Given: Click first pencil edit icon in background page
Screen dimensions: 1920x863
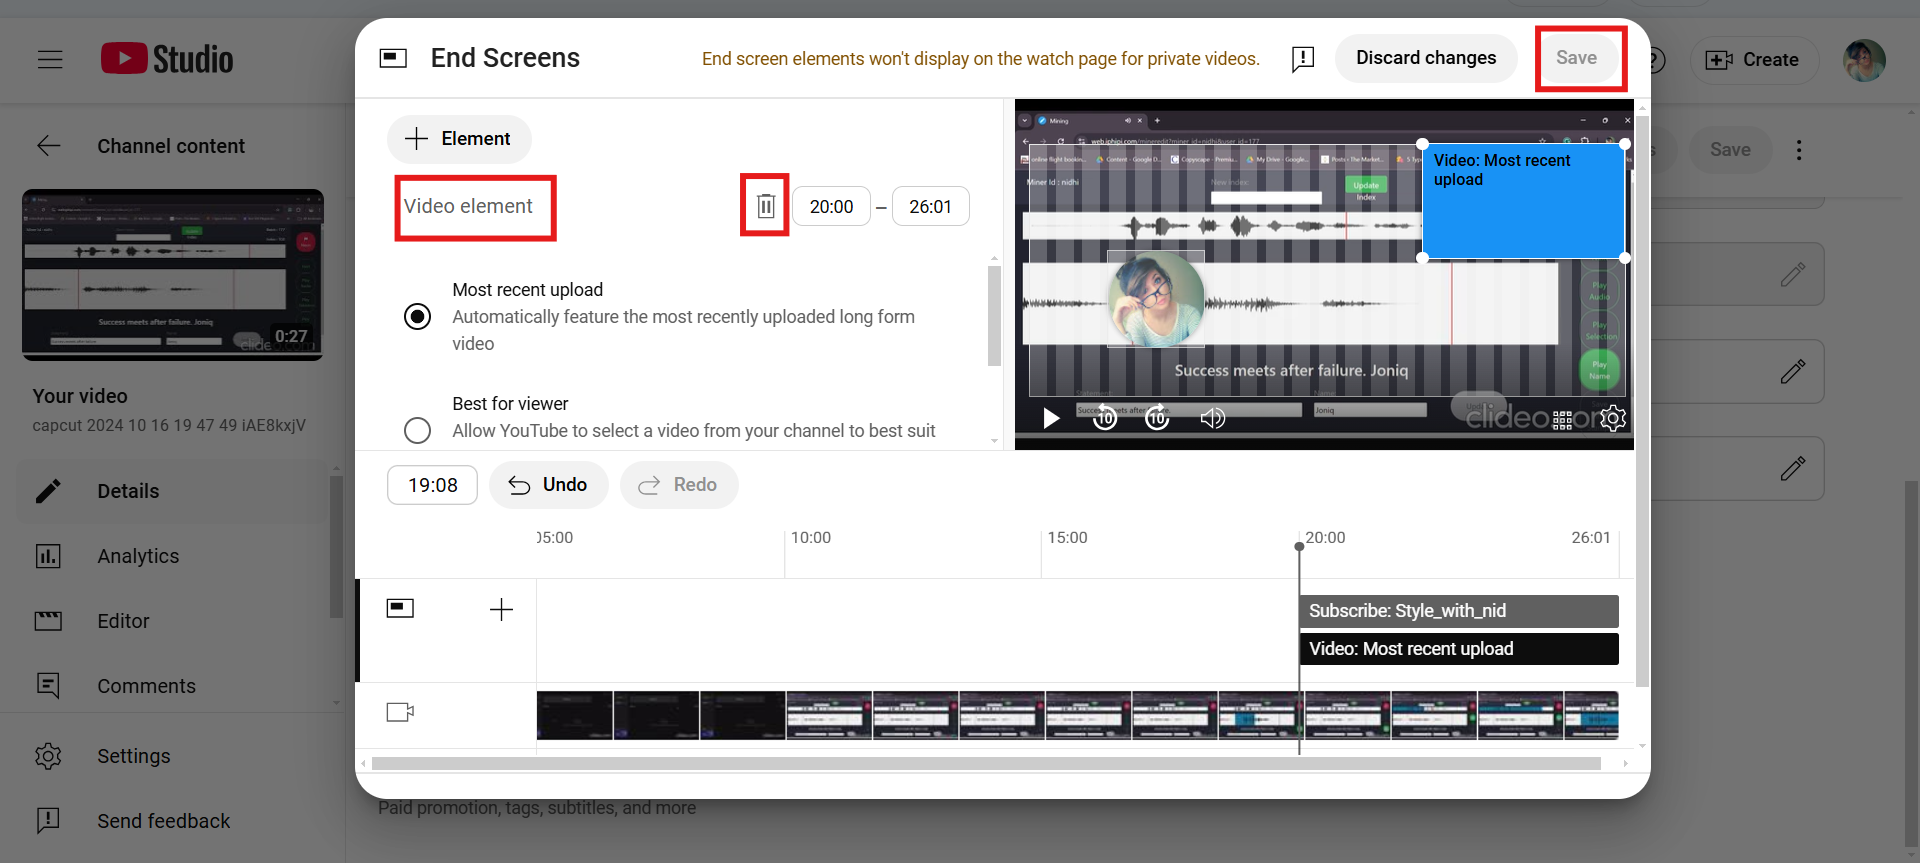Looking at the screenshot, I should [x=1793, y=275].
